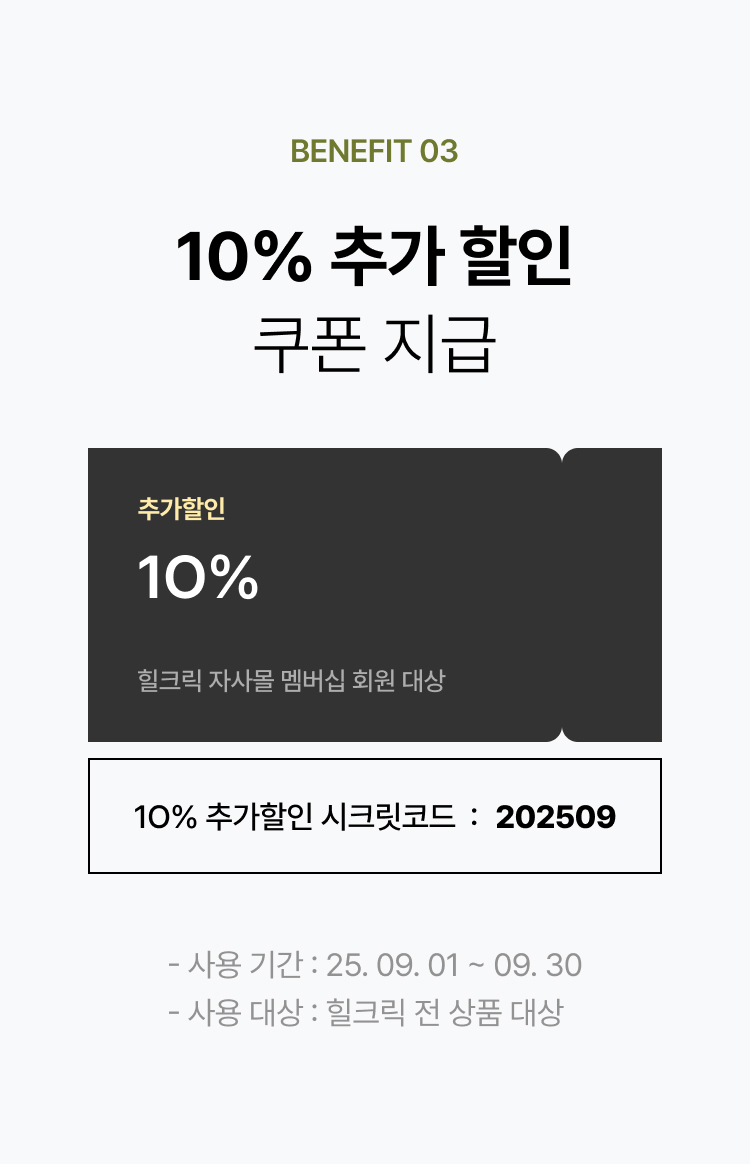Click the '사용 기간' usage period line
Image resolution: width=750 pixels, height=1164 pixels.
coord(374,964)
